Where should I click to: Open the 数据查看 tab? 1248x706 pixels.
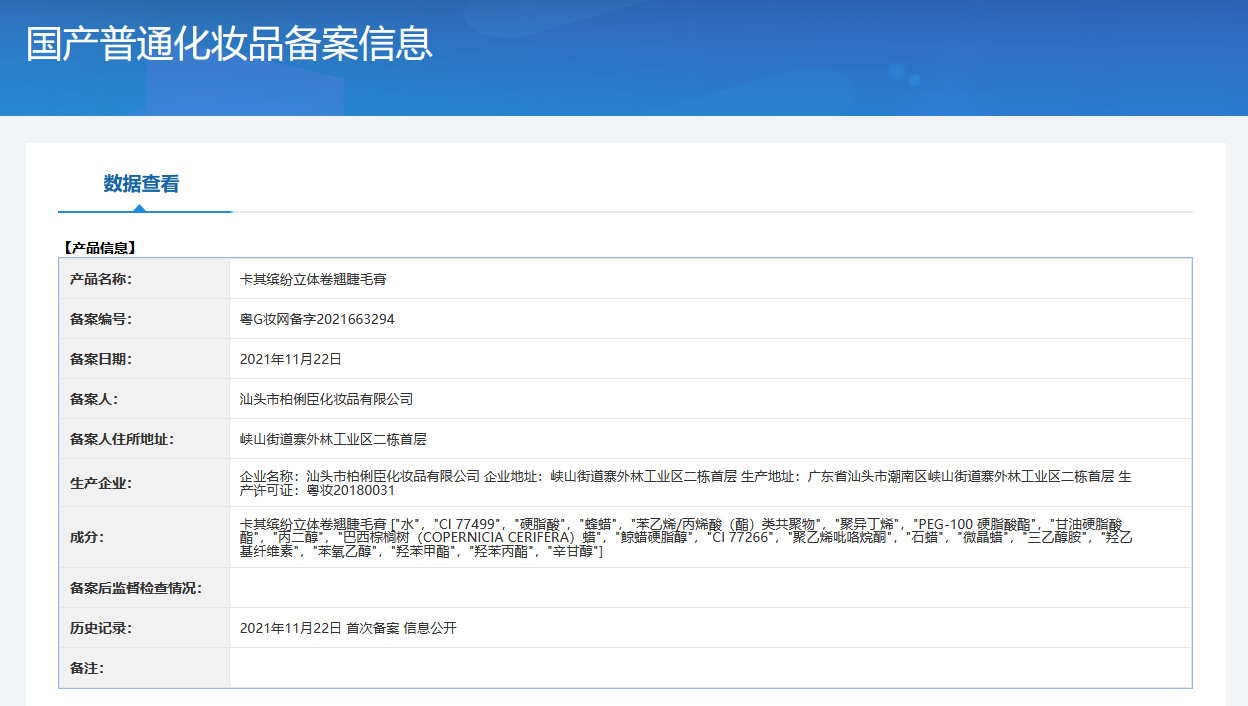point(141,184)
